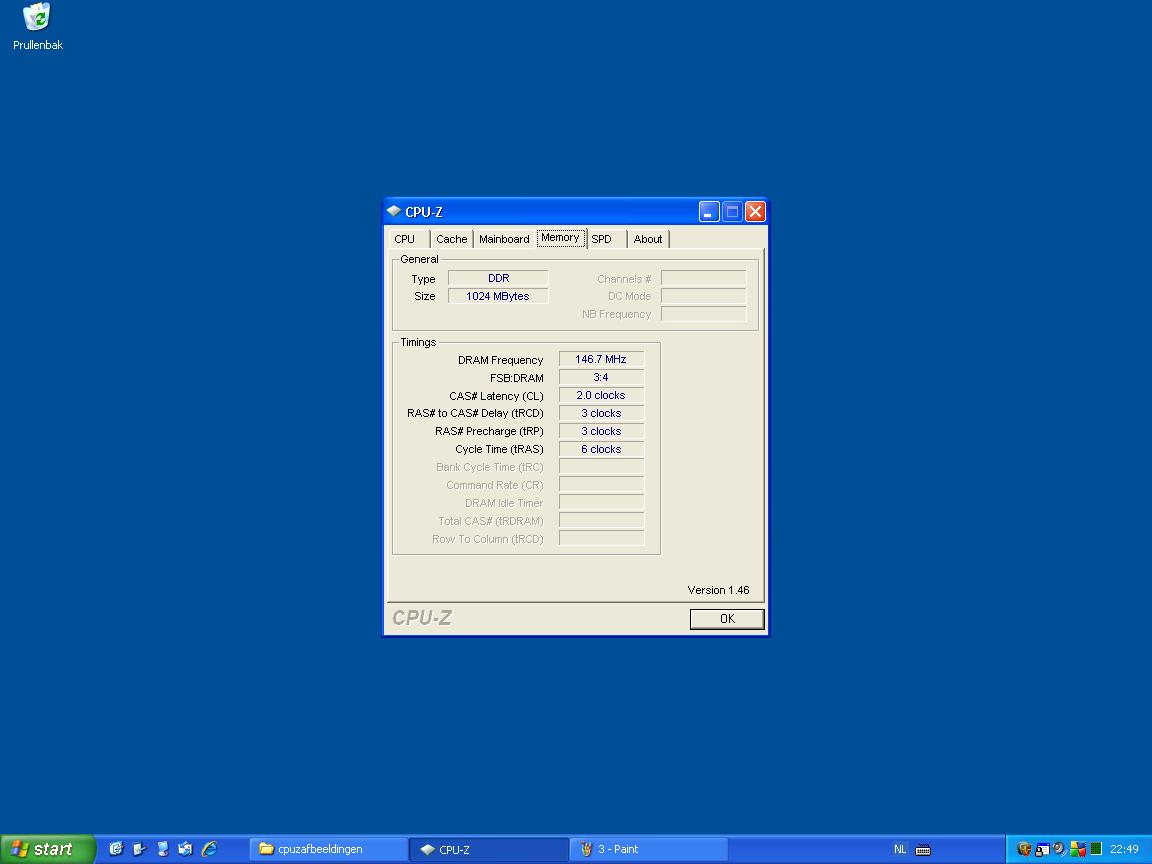Viewport: 1152px width, 864px height.
Task: Open the volume speaker tray icon
Action: [x=1059, y=849]
